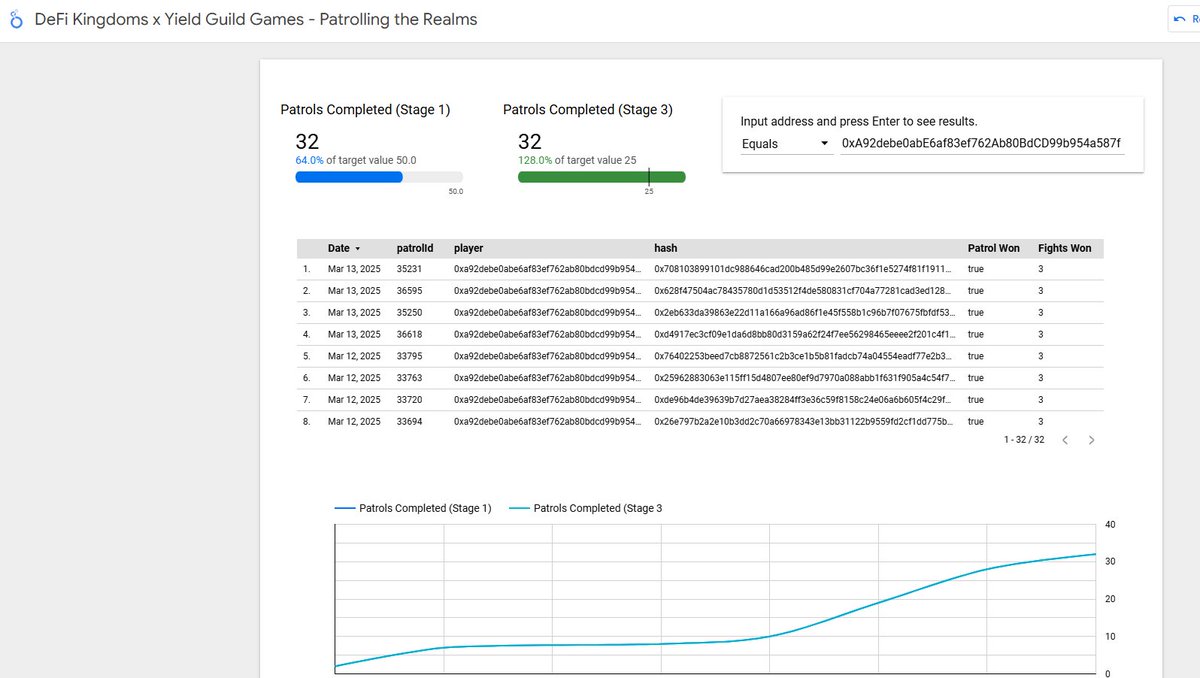This screenshot has height=678, width=1200.
Task: Click patrolId 36595 cell
Action: (x=409, y=291)
